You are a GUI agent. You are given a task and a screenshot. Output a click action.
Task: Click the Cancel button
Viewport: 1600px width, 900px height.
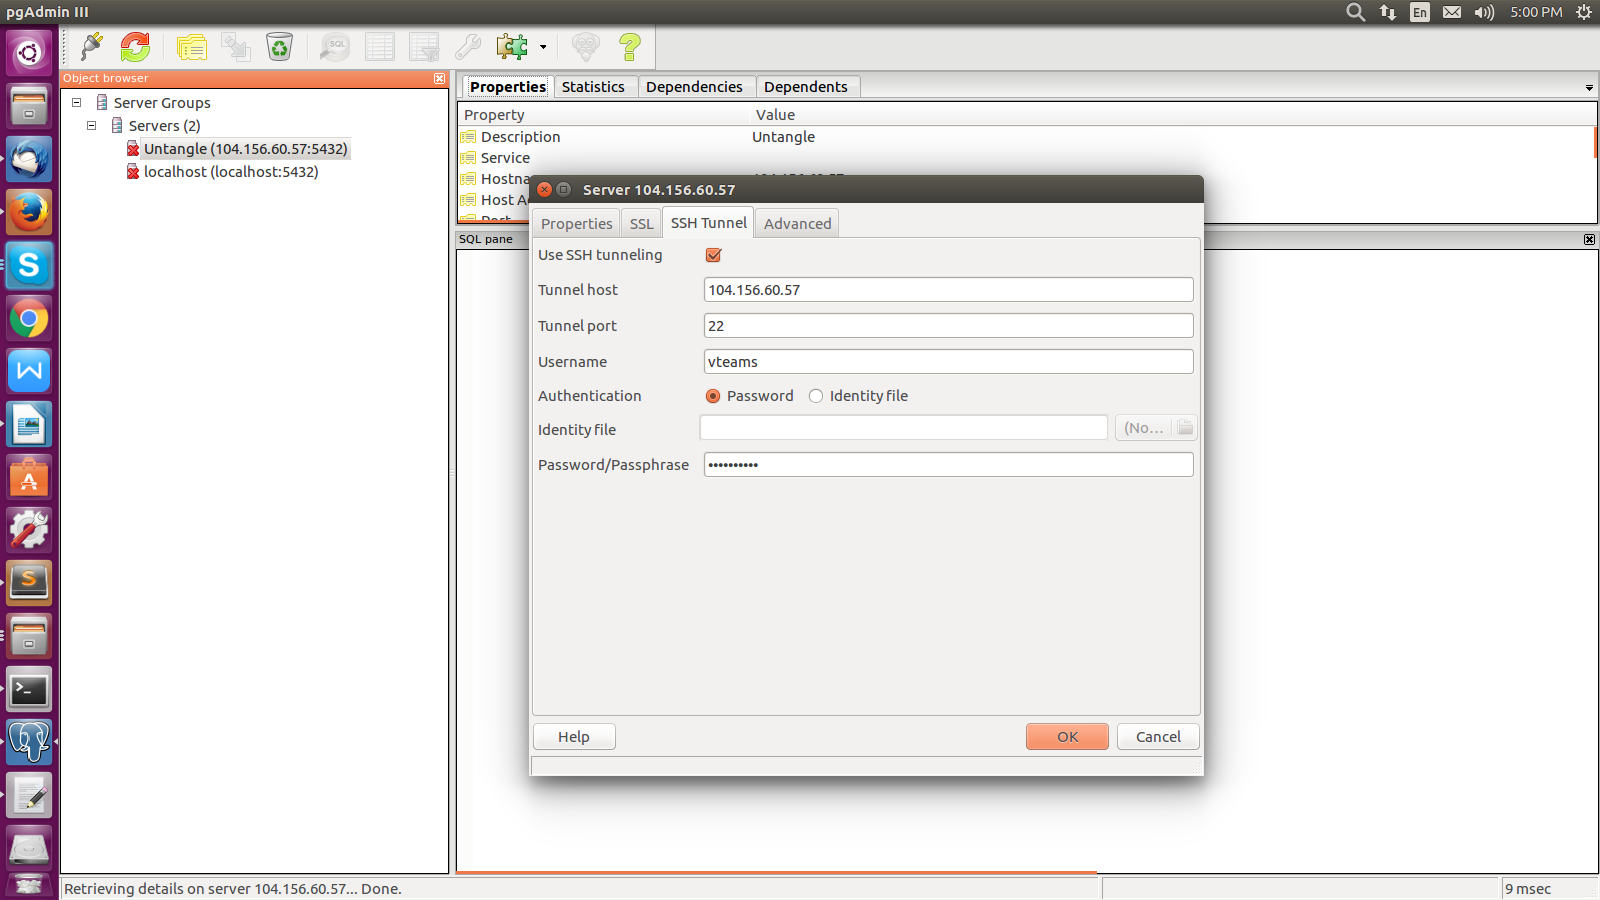coord(1158,737)
